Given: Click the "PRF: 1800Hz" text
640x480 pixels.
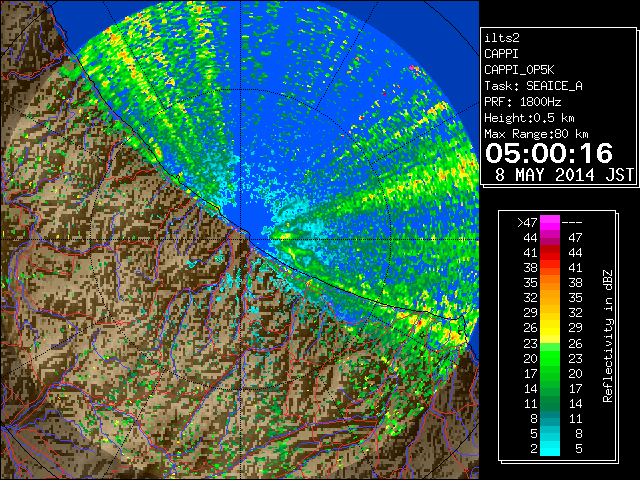Looking at the screenshot, I should tap(523, 102).
